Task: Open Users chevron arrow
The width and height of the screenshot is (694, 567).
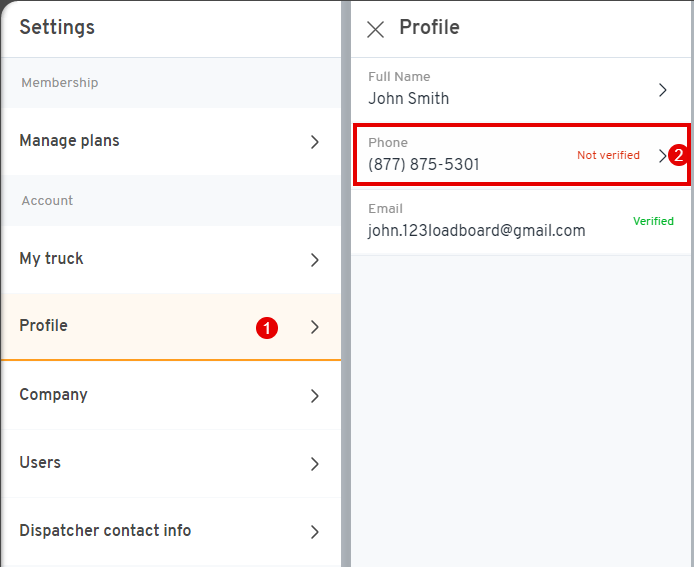Action: (x=315, y=464)
